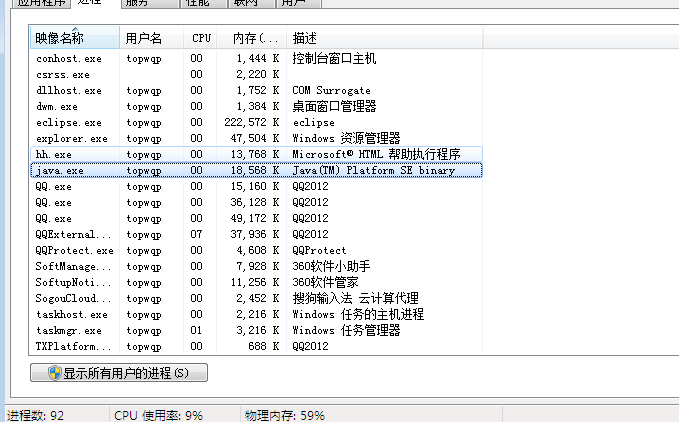Select the eclipse.exe process row
The height and width of the screenshot is (422, 679).
pyautogui.click(x=256, y=122)
